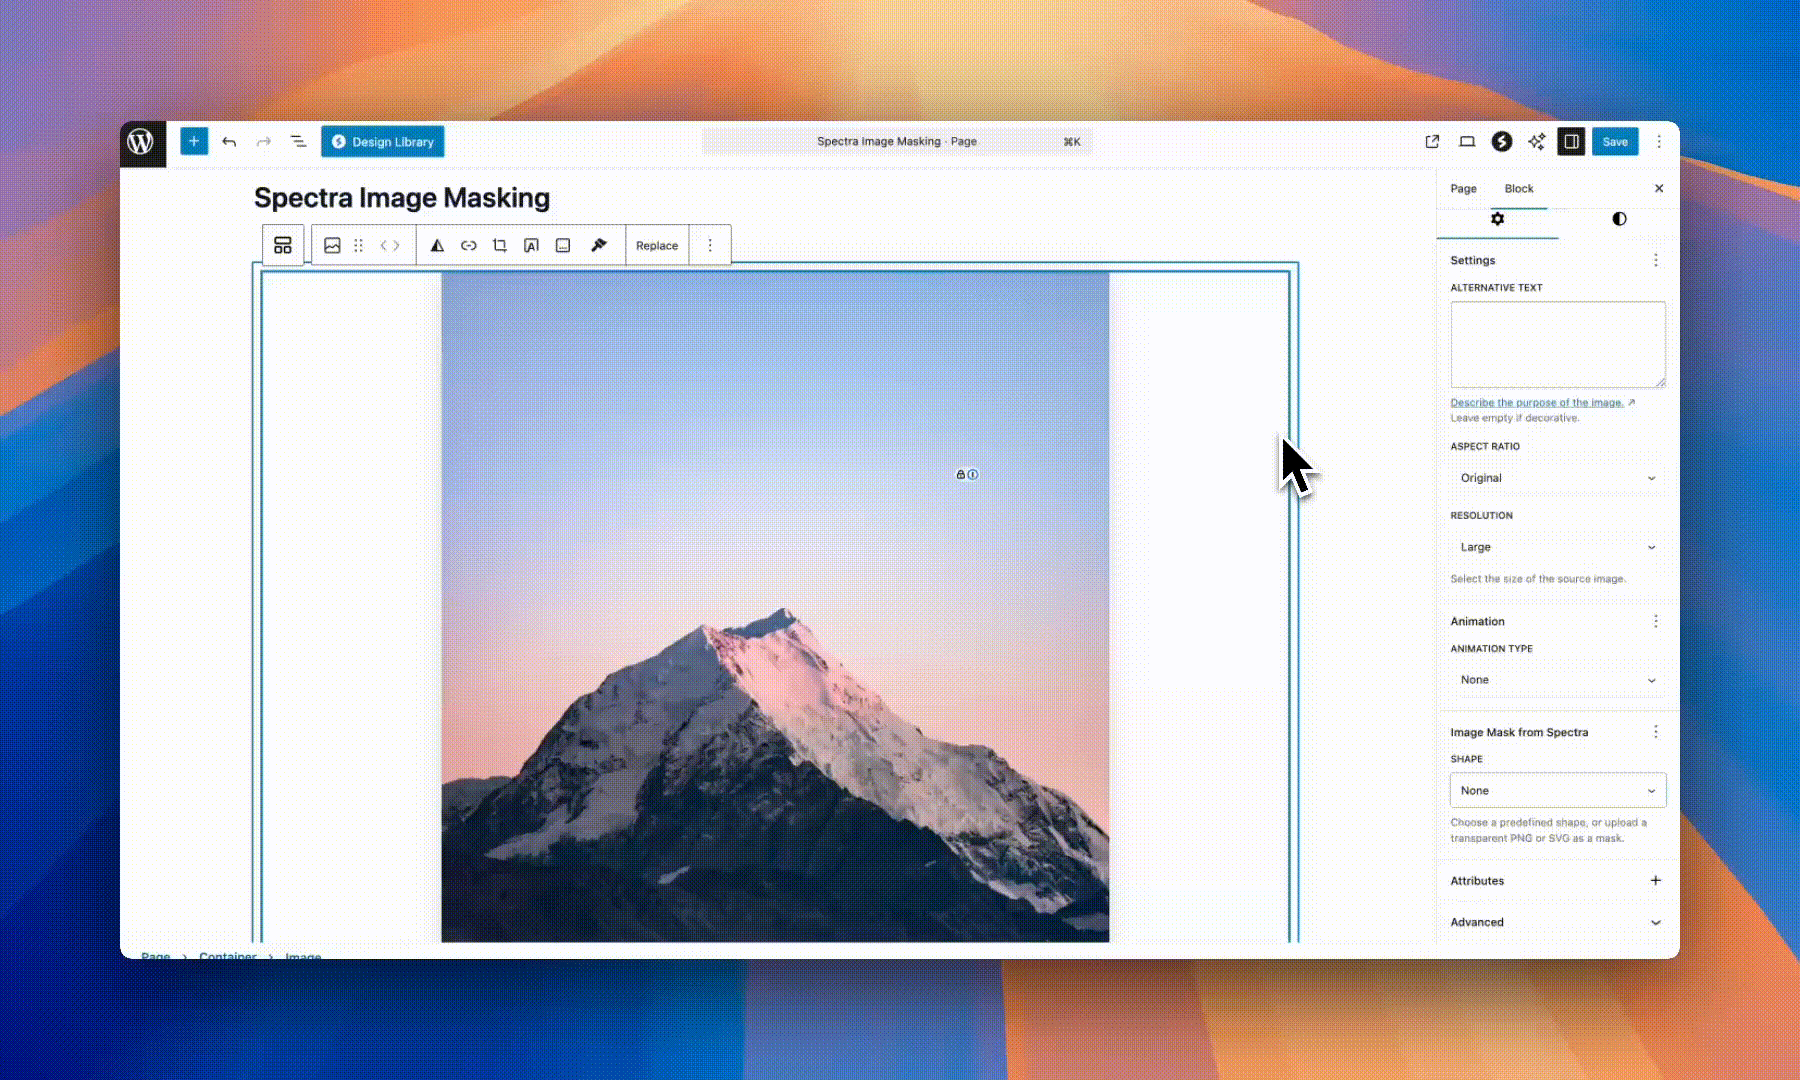
Task: Click the Alternative Text input box
Action: [x=1557, y=344]
